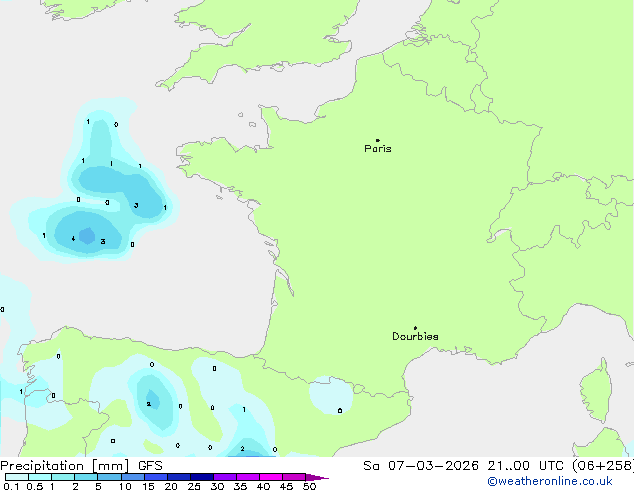
Task: Select the 2–5 mm legend swatch
Action: tap(86, 477)
